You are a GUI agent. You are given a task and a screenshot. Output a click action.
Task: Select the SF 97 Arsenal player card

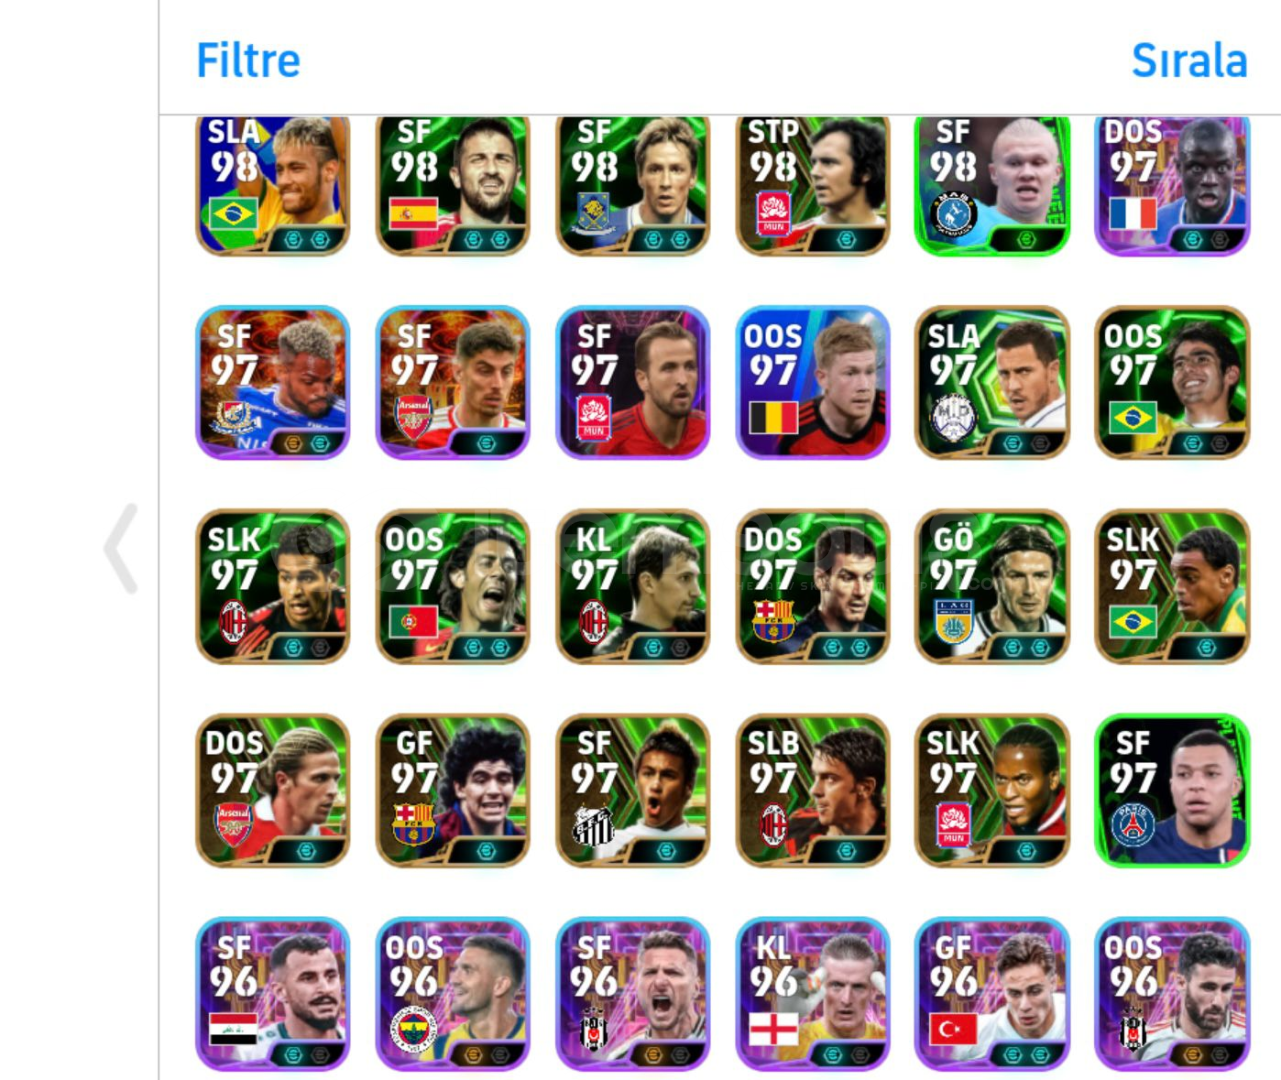pyautogui.click(x=453, y=383)
